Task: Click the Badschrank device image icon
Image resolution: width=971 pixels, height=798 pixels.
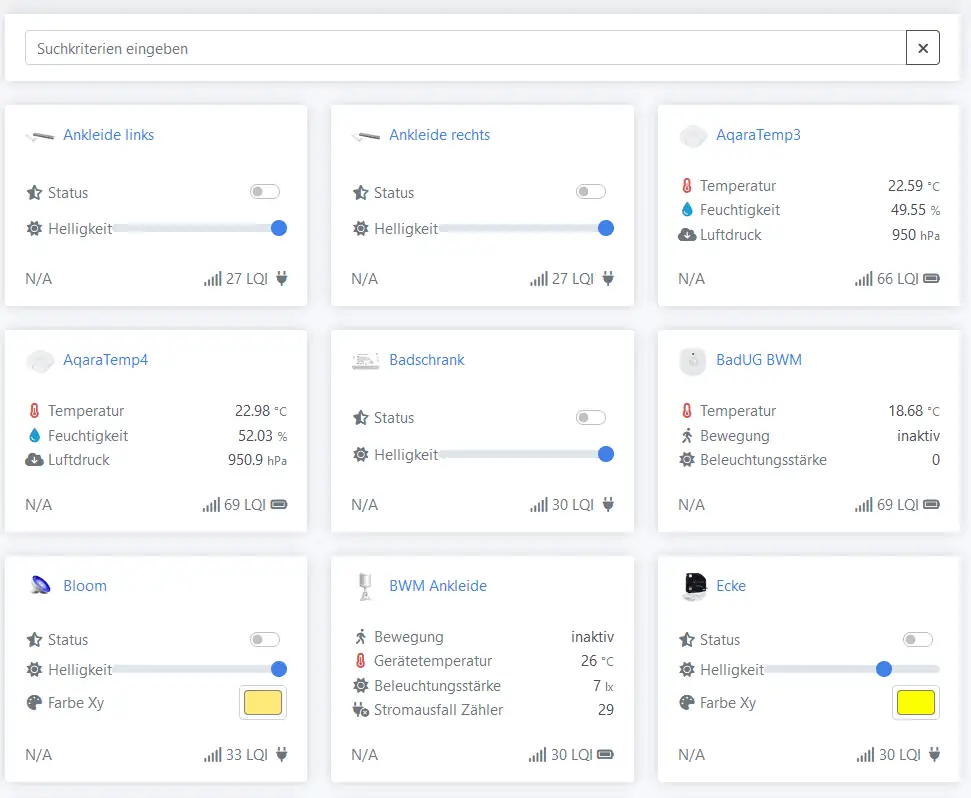Action: [366, 361]
